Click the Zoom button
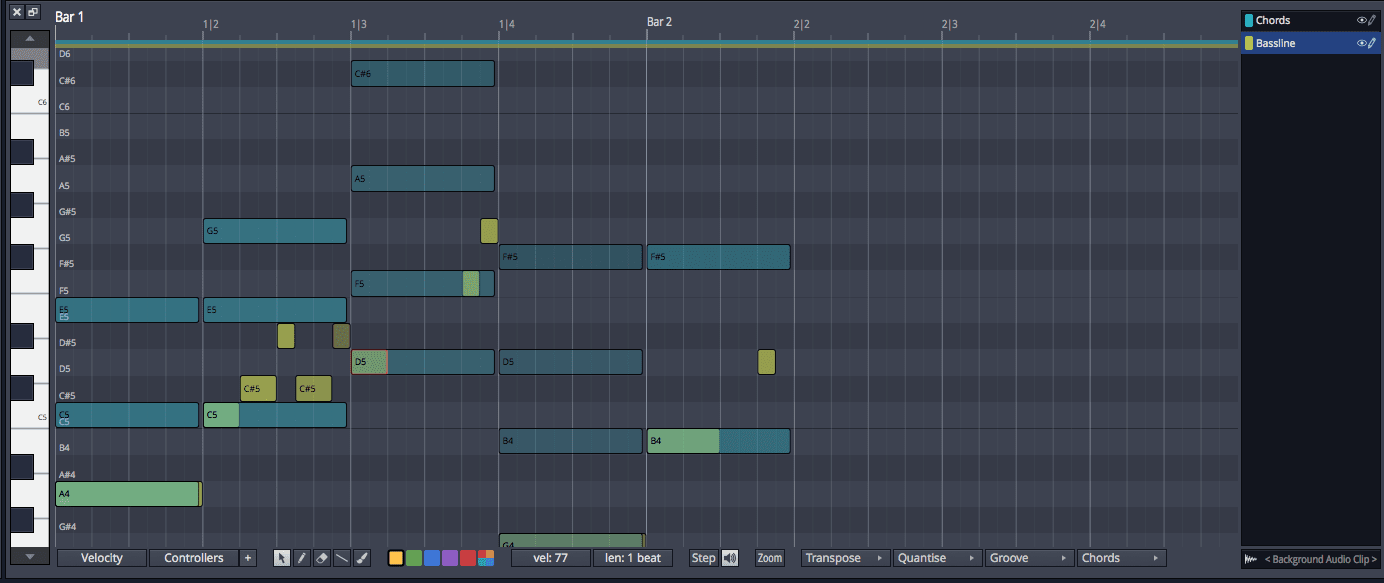Screen dimensions: 1384x583 (x=769, y=558)
